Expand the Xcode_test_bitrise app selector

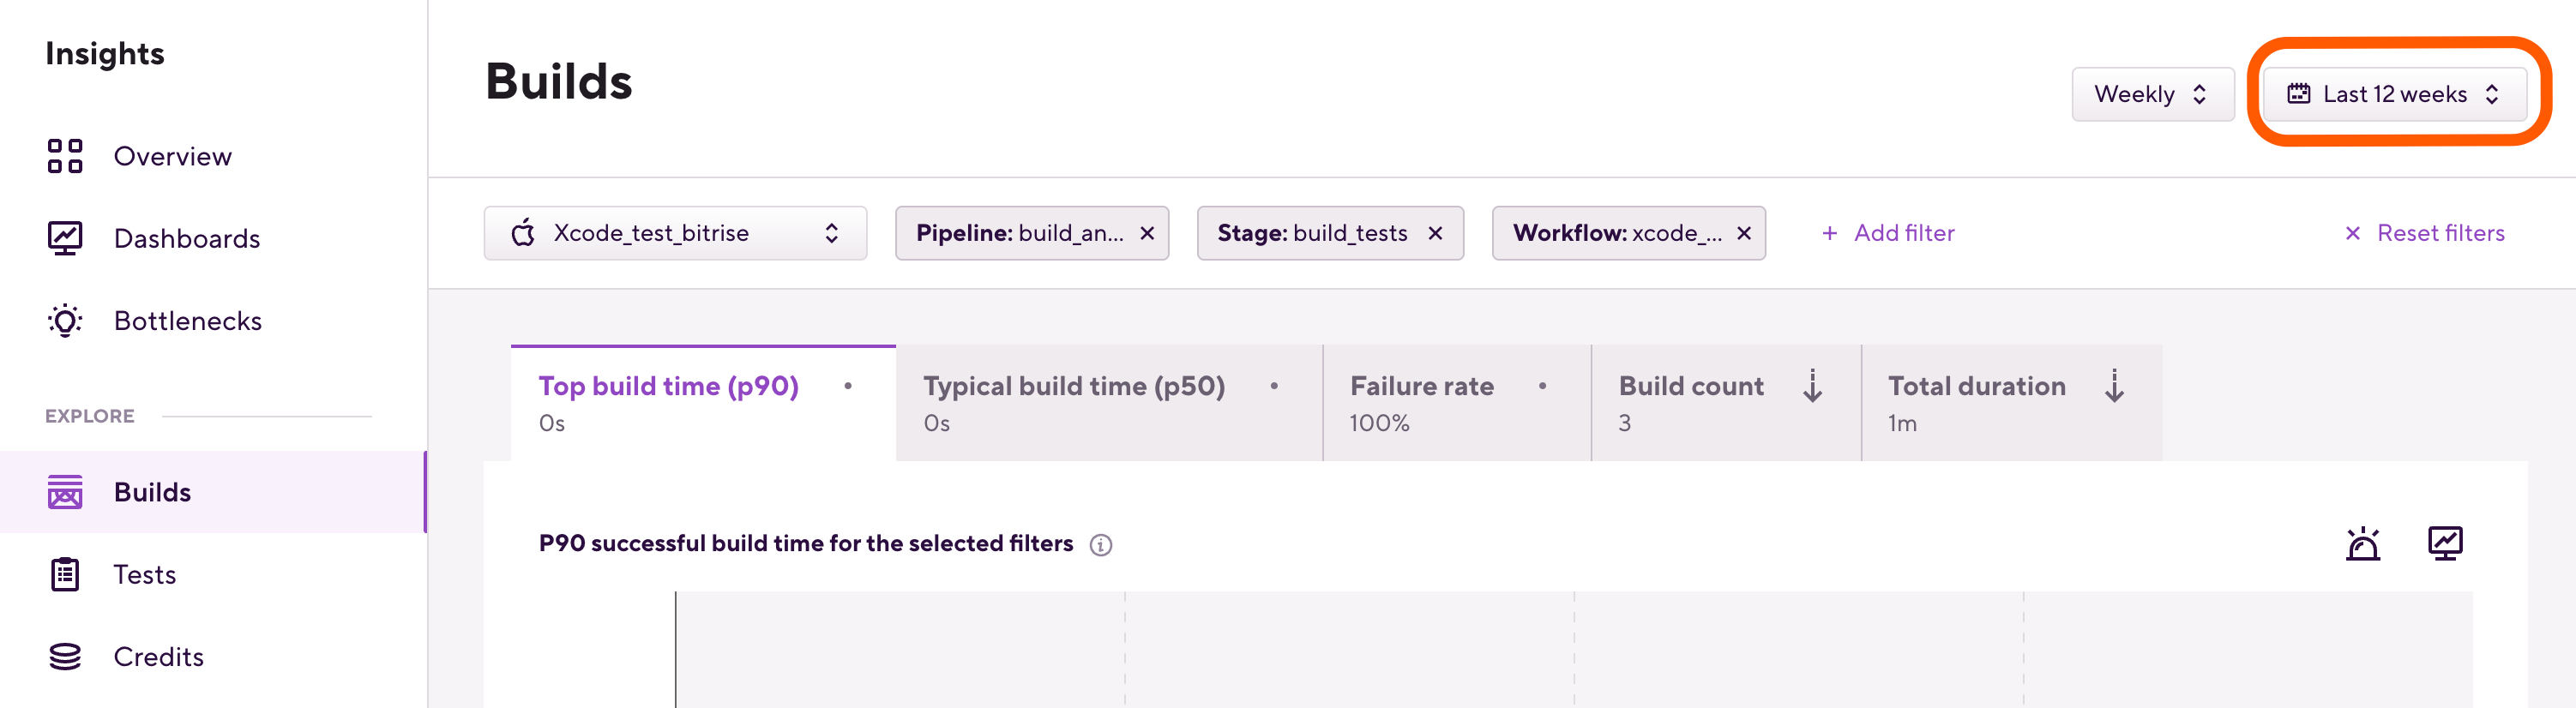click(830, 232)
